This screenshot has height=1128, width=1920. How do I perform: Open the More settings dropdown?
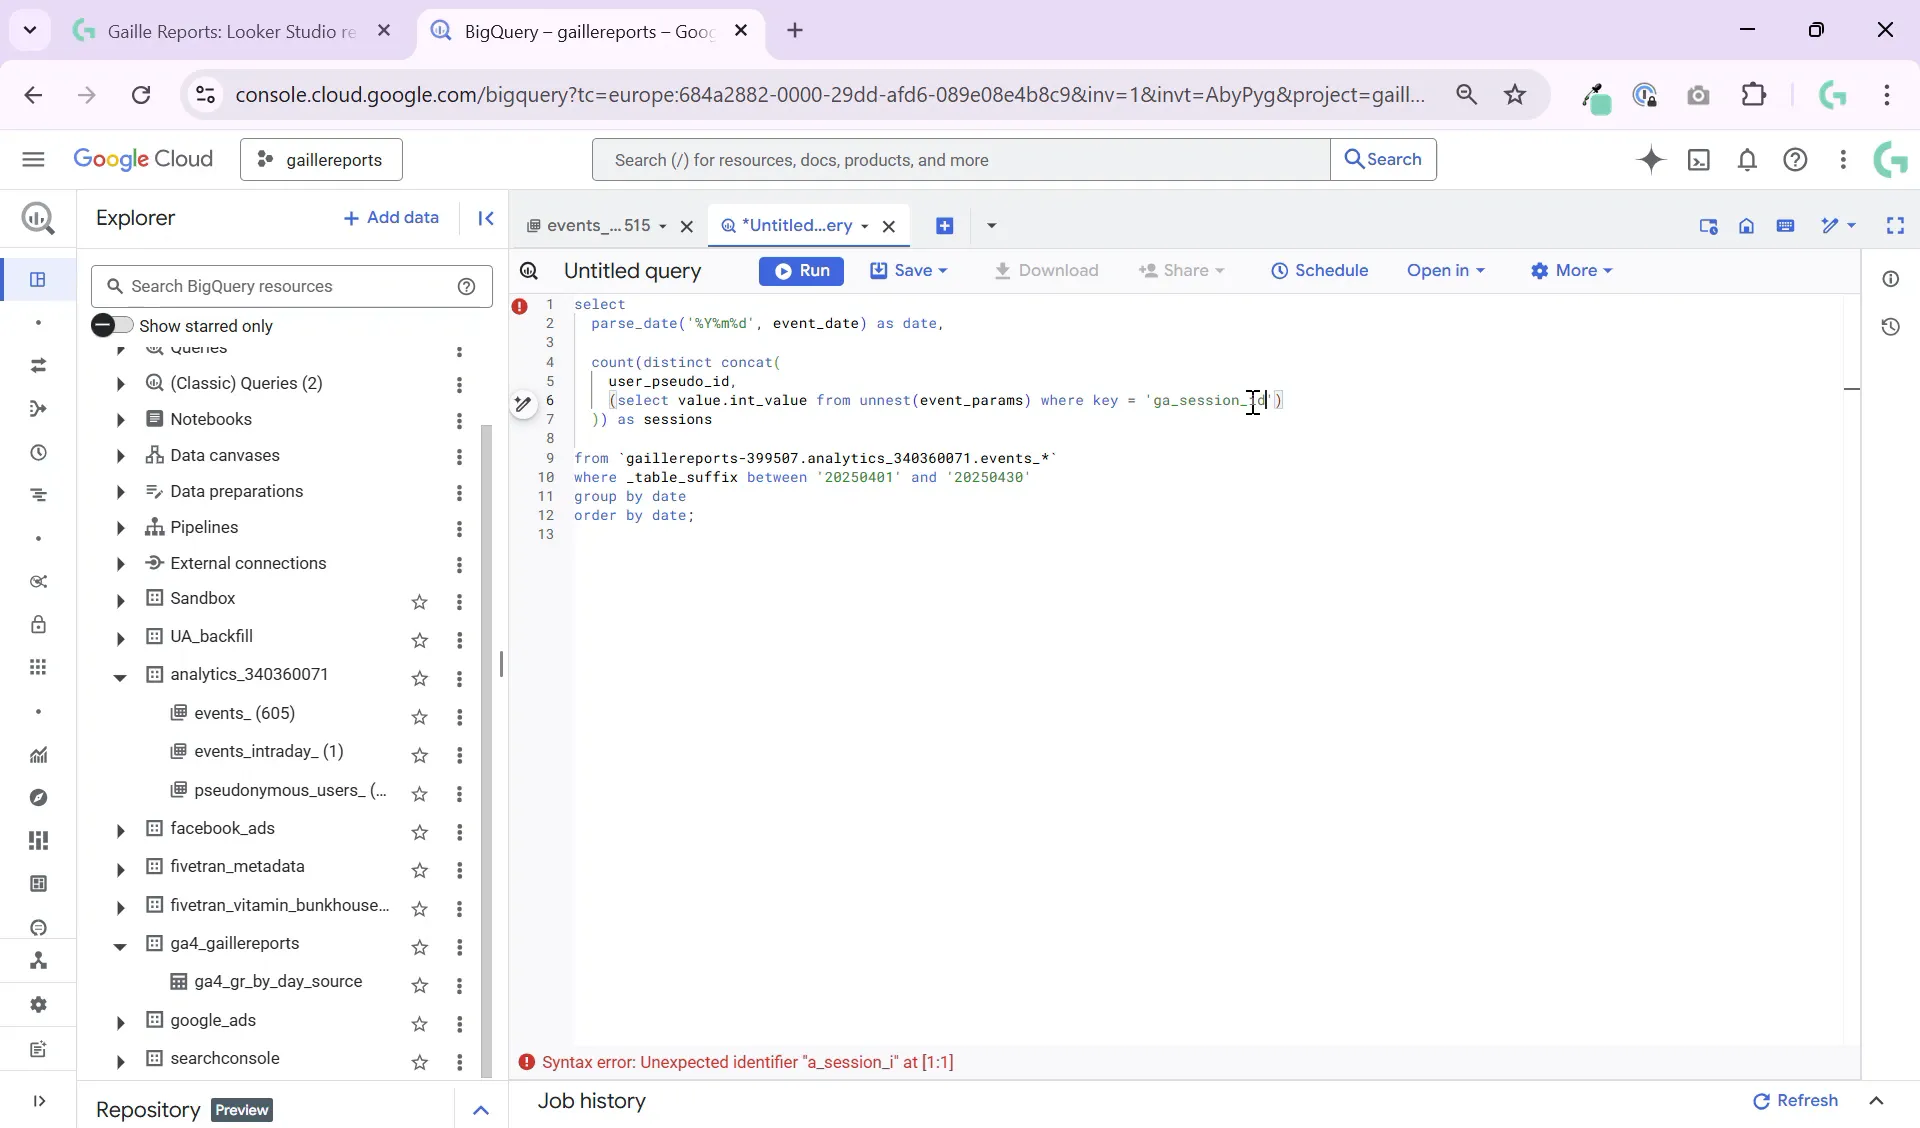(x=1571, y=271)
